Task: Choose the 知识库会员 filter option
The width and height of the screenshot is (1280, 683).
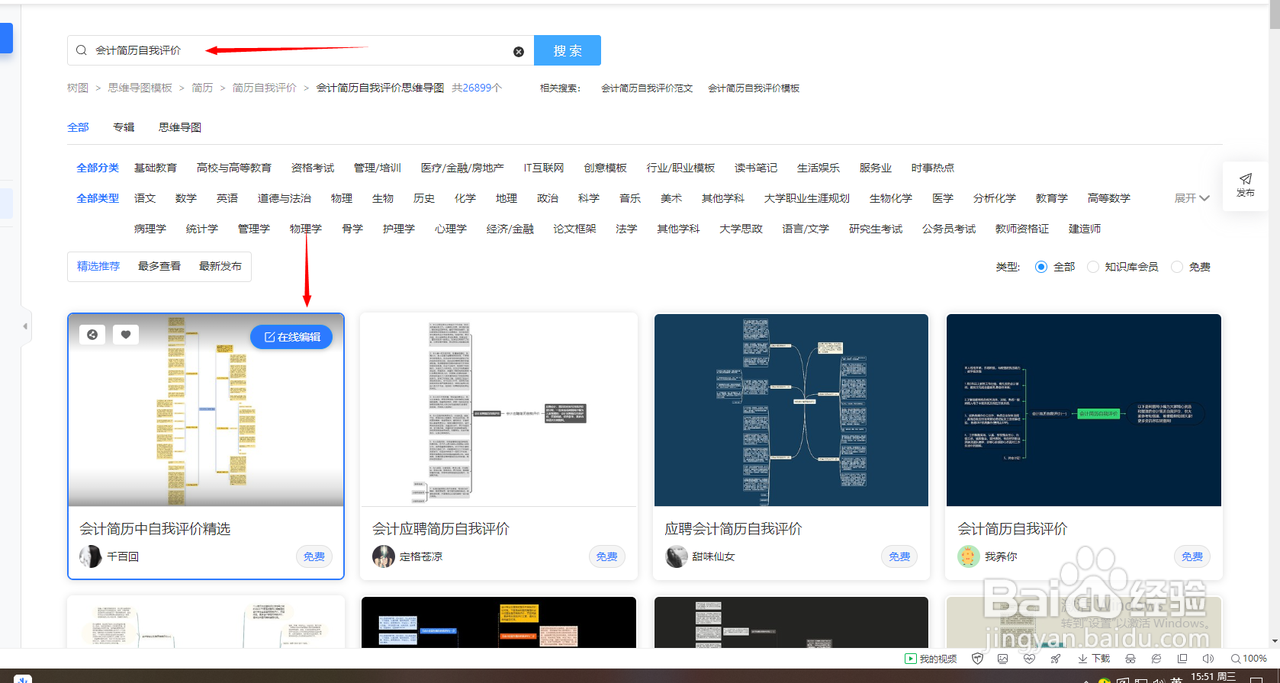Action: click(x=1092, y=266)
